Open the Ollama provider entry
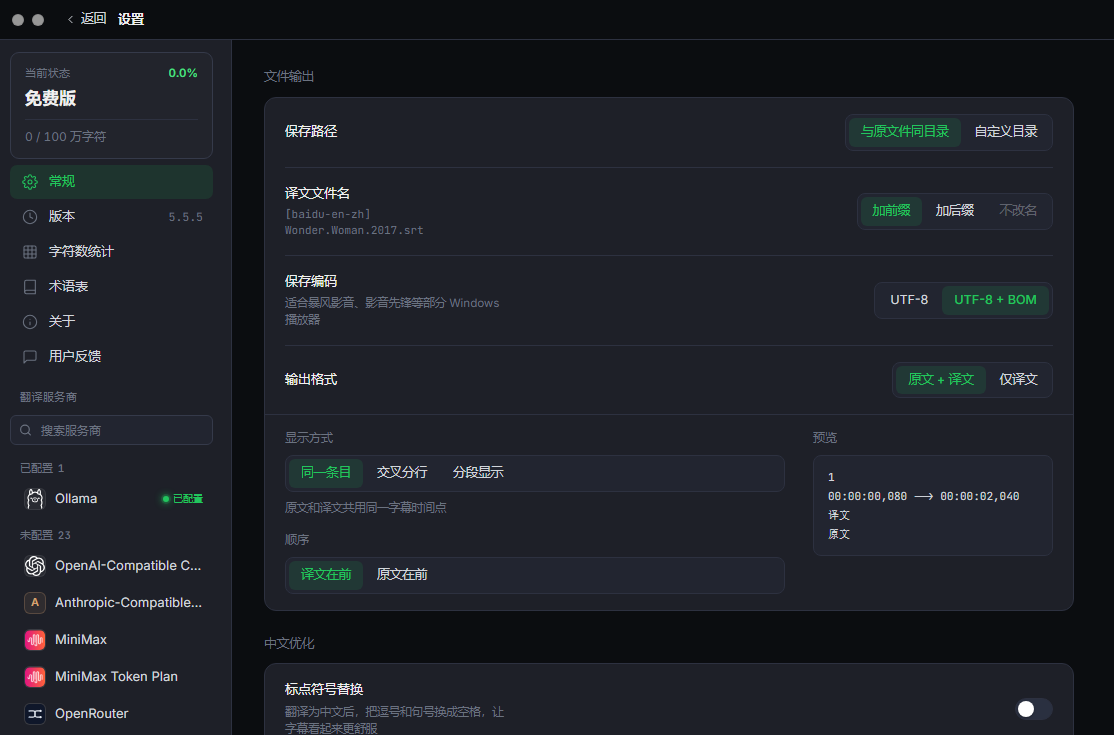The width and height of the screenshot is (1114, 735). (112, 499)
